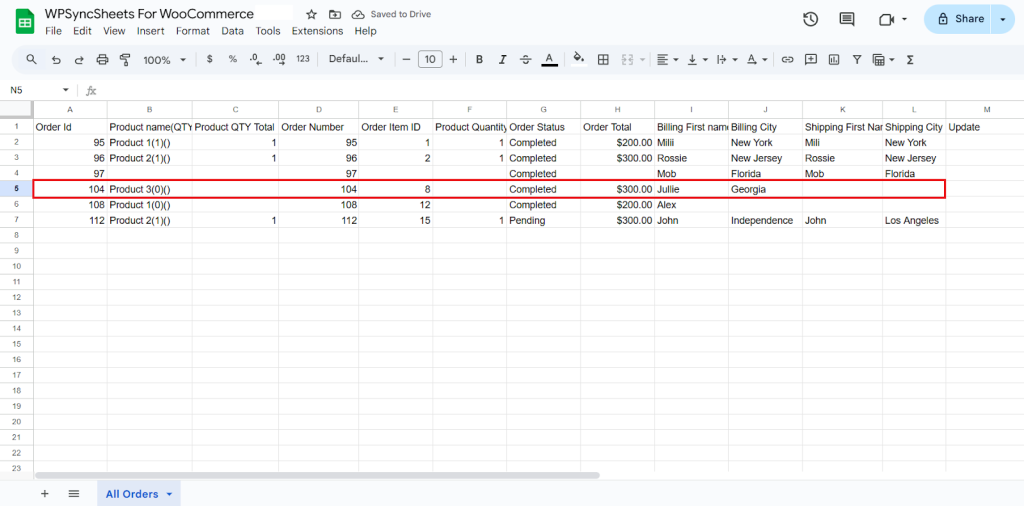Insert a chart

pyautogui.click(x=834, y=59)
